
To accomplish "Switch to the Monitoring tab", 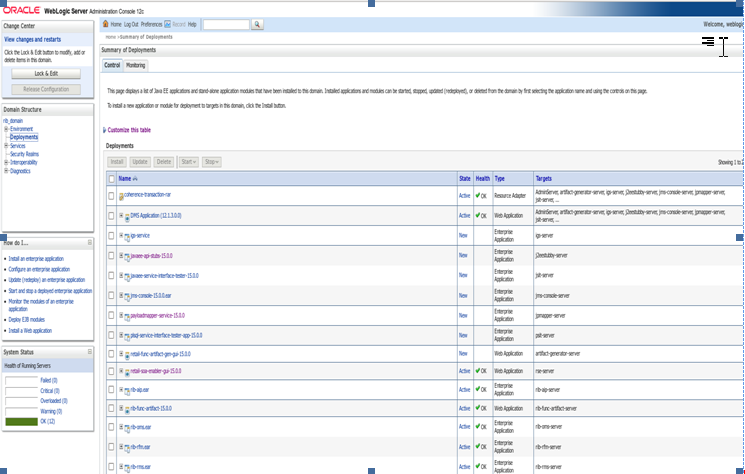I will (x=135, y=66).
